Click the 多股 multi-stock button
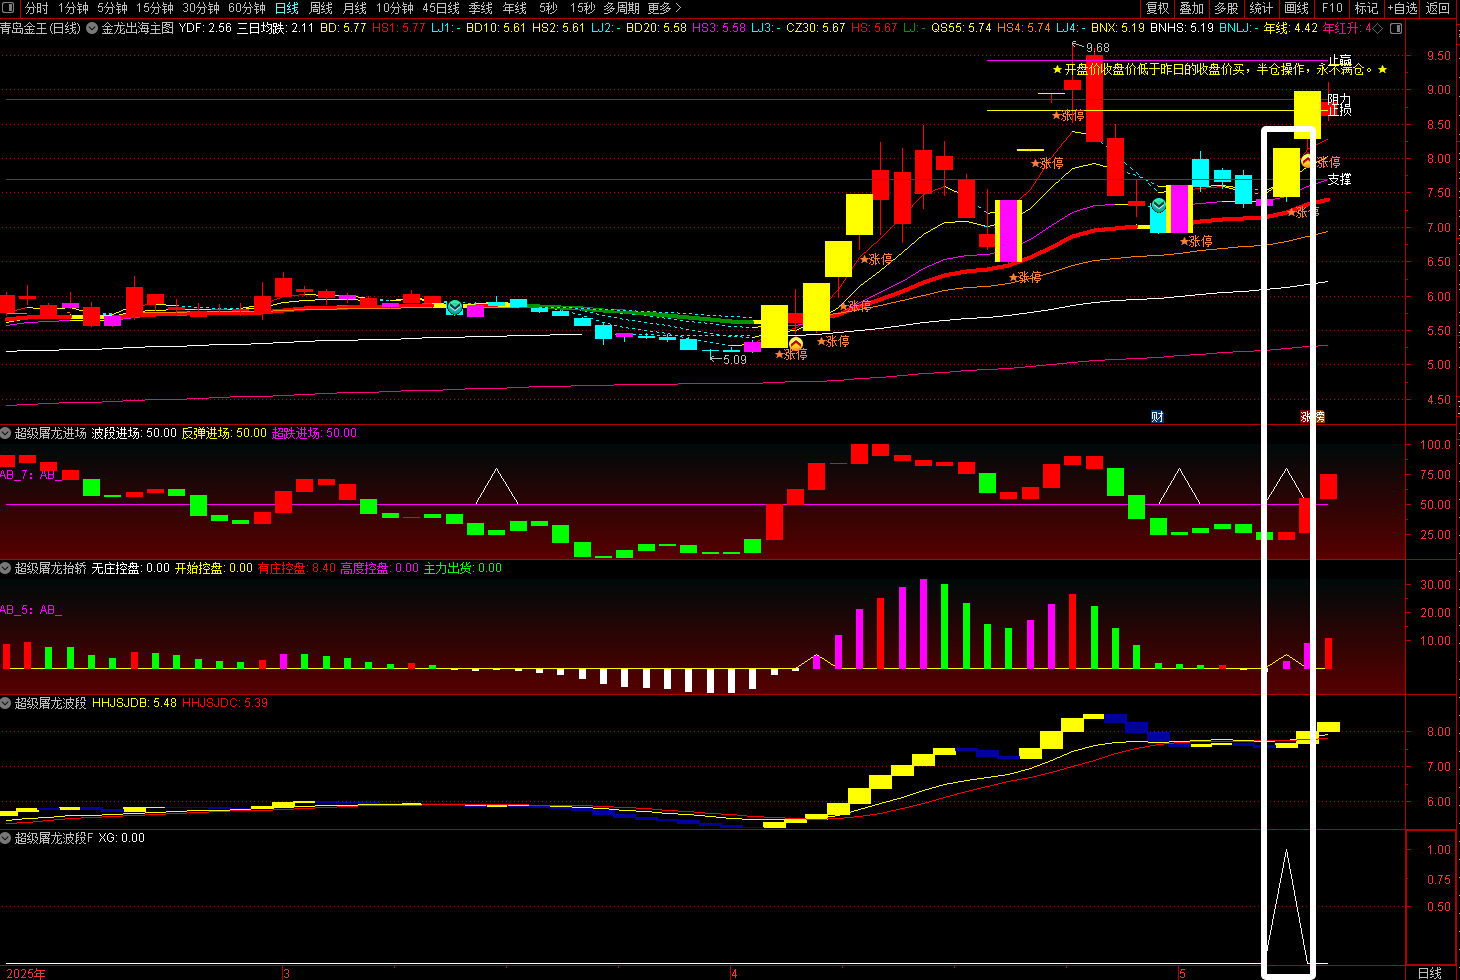Viewport: 1460px width, 980px height. [1226, 8]
